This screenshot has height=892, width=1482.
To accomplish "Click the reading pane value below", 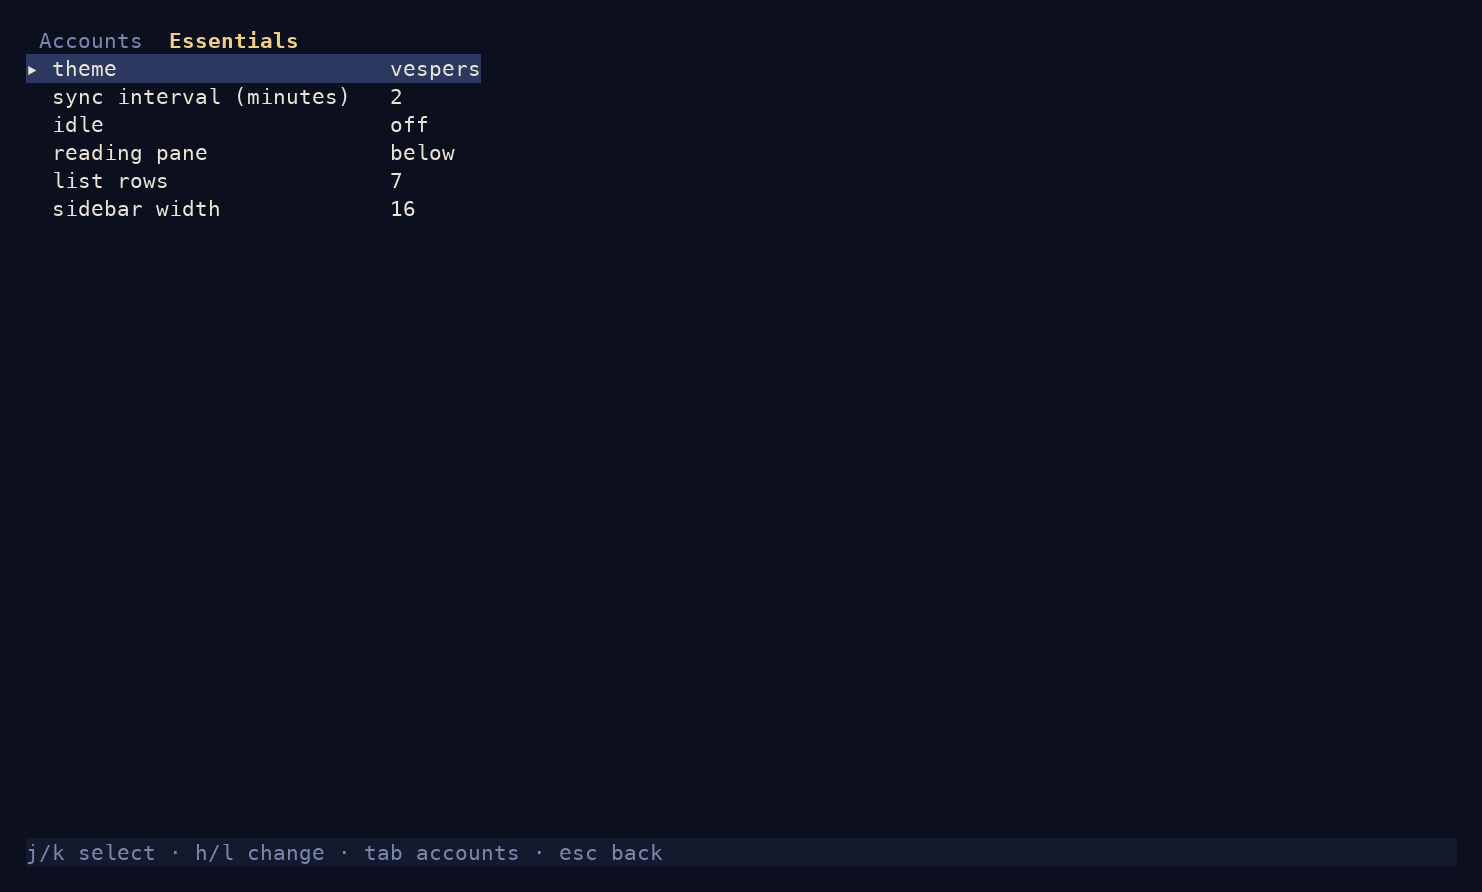I will pyautogui.click(x=422, y=153).
